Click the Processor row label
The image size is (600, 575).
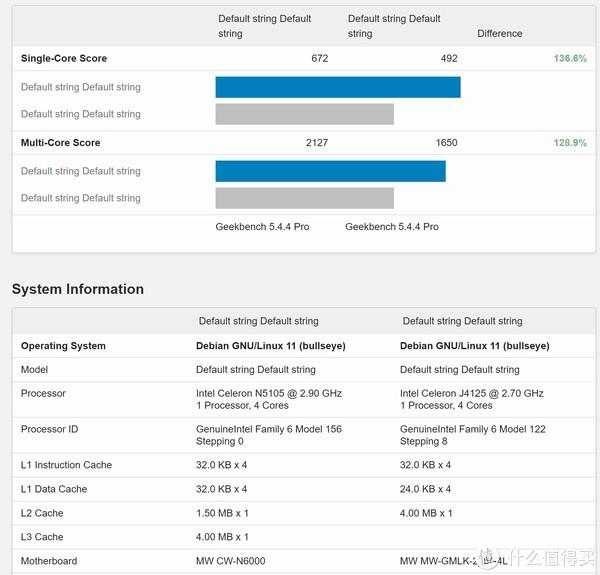coord(43,393)
